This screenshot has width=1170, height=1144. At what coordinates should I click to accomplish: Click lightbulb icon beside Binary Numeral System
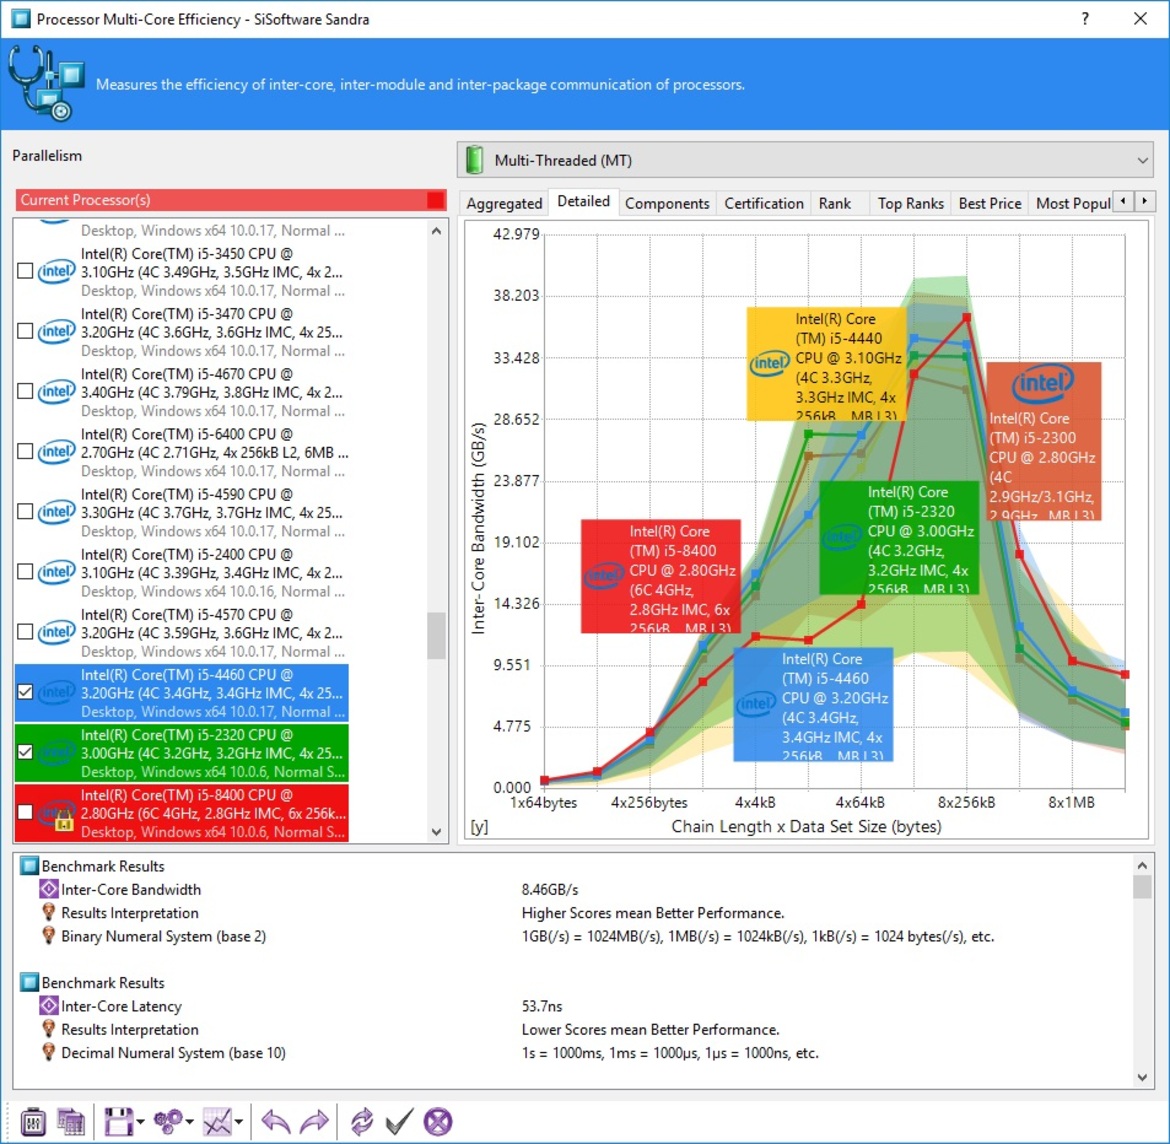pyautogui.click(x=49, y=936)
